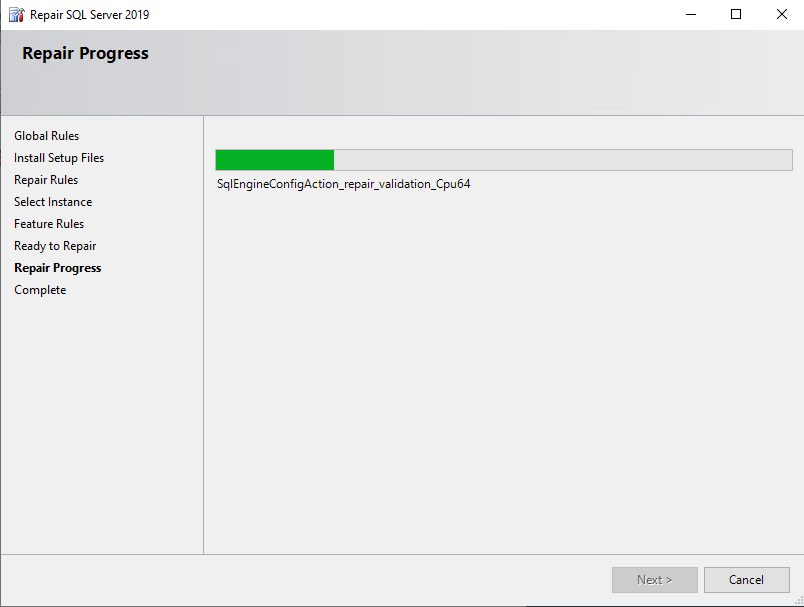This screenshot has width=804, height=607.
Task: Select the Global Rules step
Action: click(x=47, y=136)
